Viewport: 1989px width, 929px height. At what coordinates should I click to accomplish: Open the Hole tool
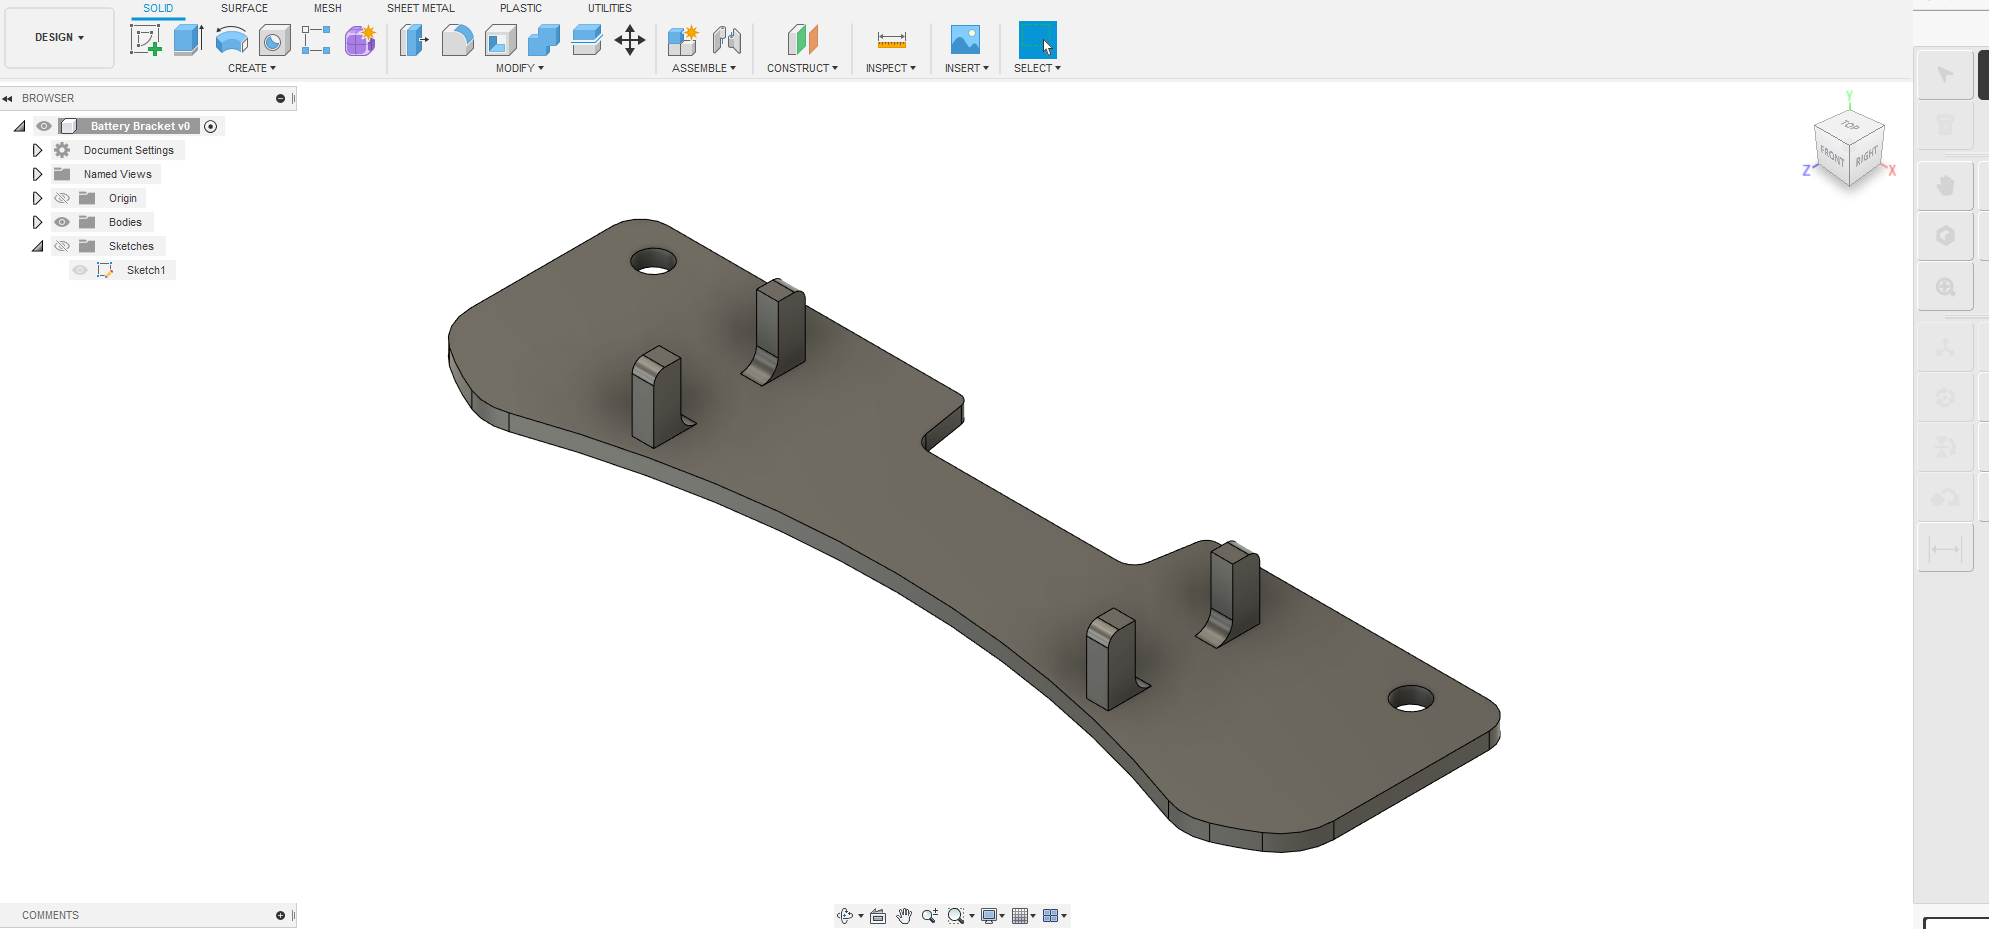coord(274,39)
